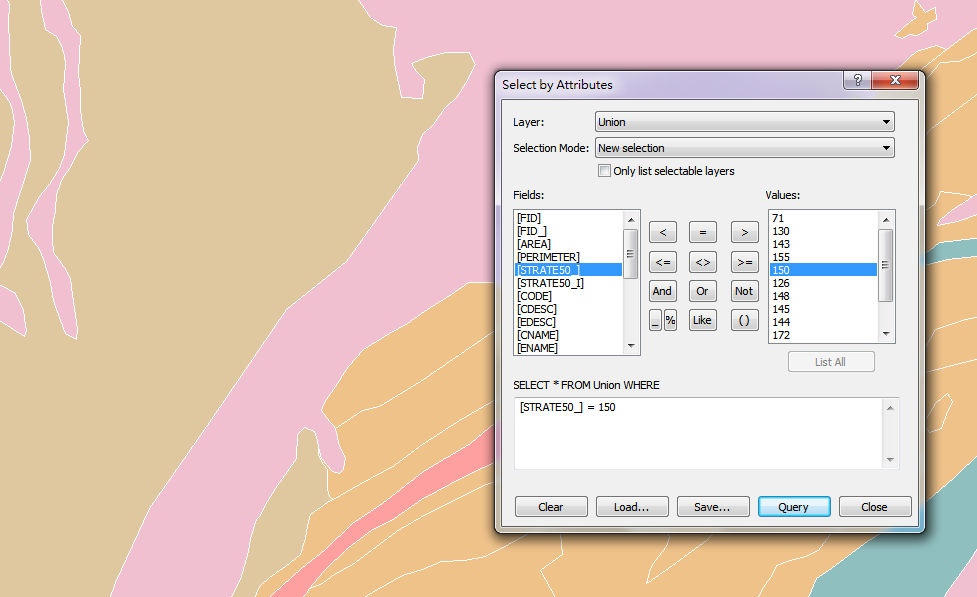Click the Values list scrollbar thumb
Screen dimensions: 977x597
(x=886, y=265)
